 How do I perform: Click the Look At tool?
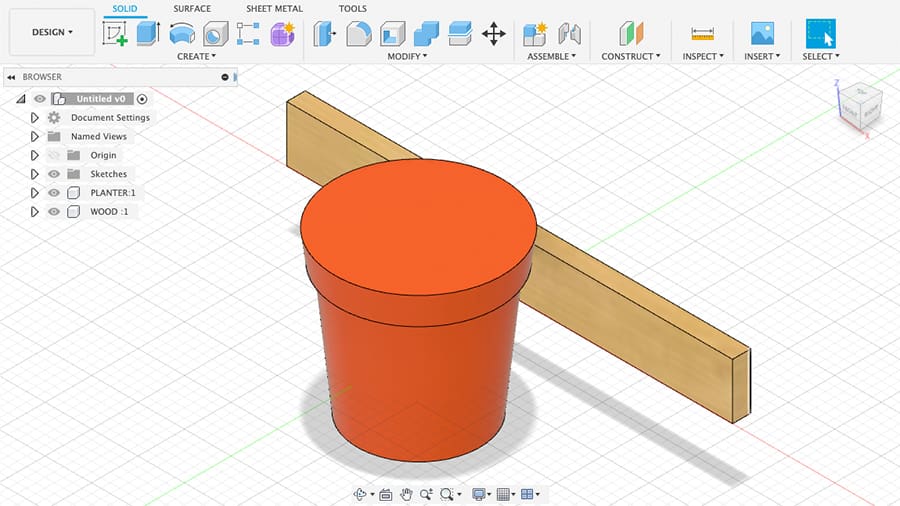[x=386, y=494]
